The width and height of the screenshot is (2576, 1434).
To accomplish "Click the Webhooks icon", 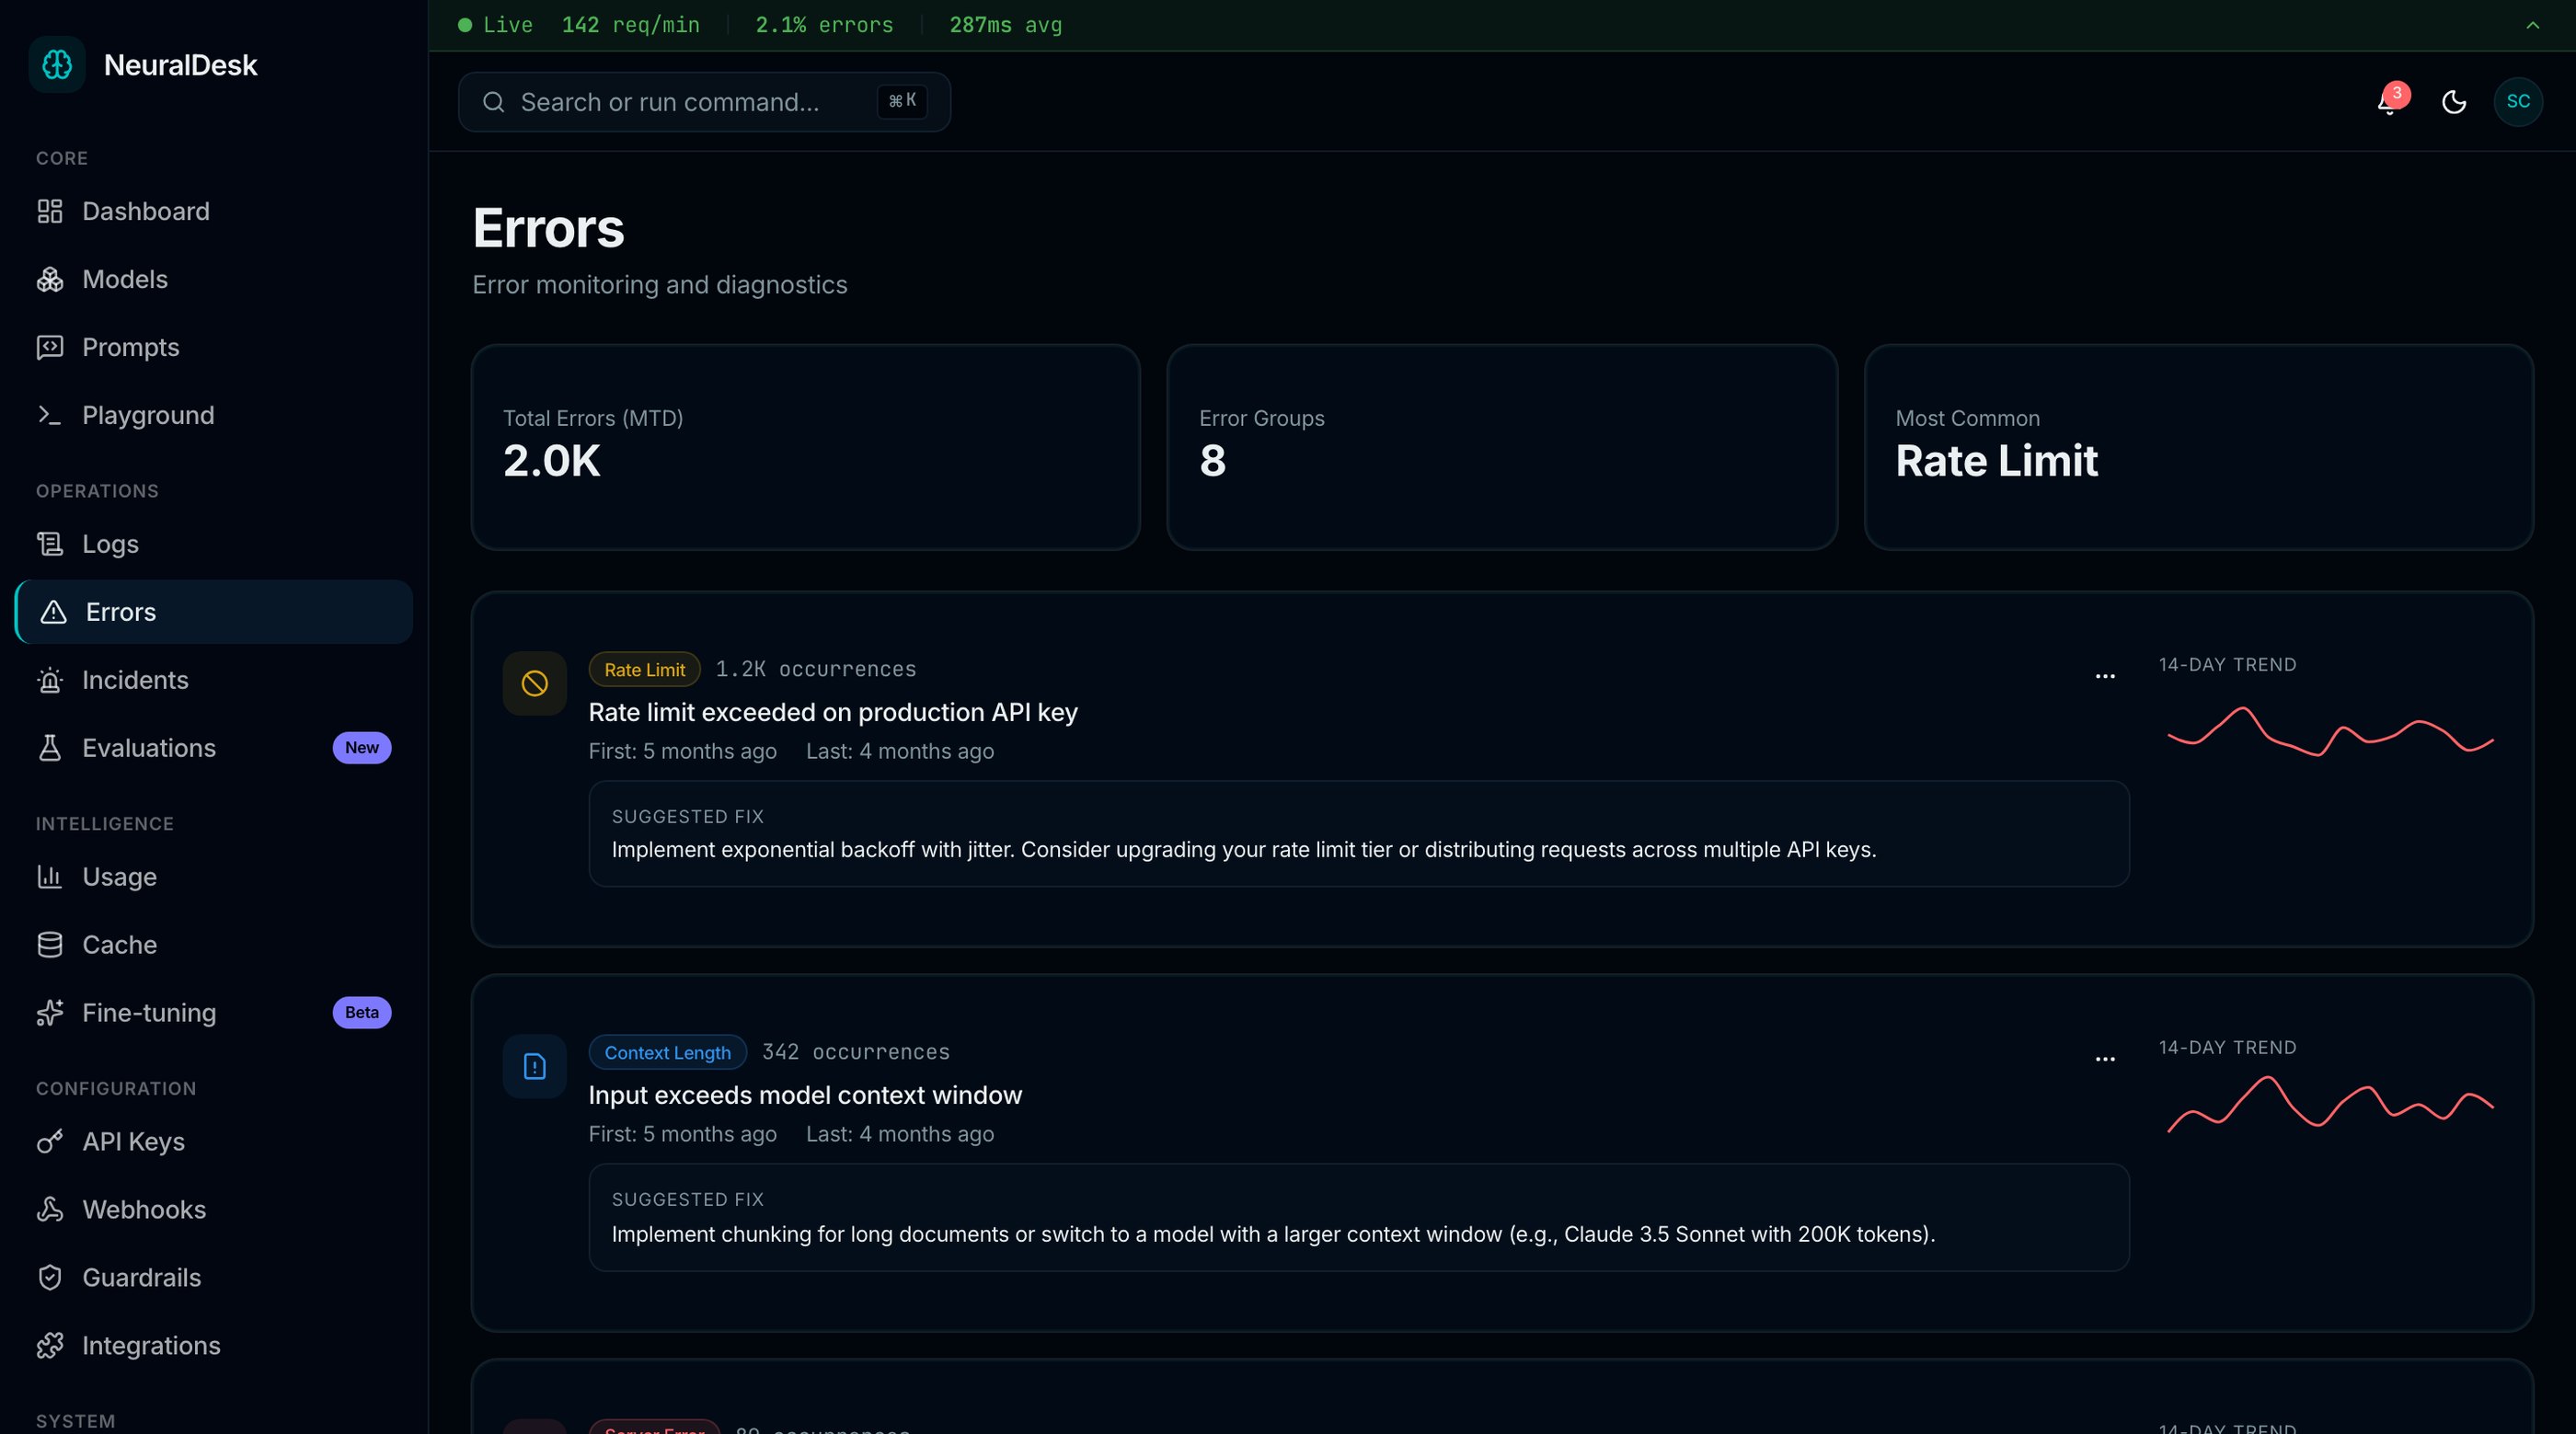I will [x=50, y=1210].
